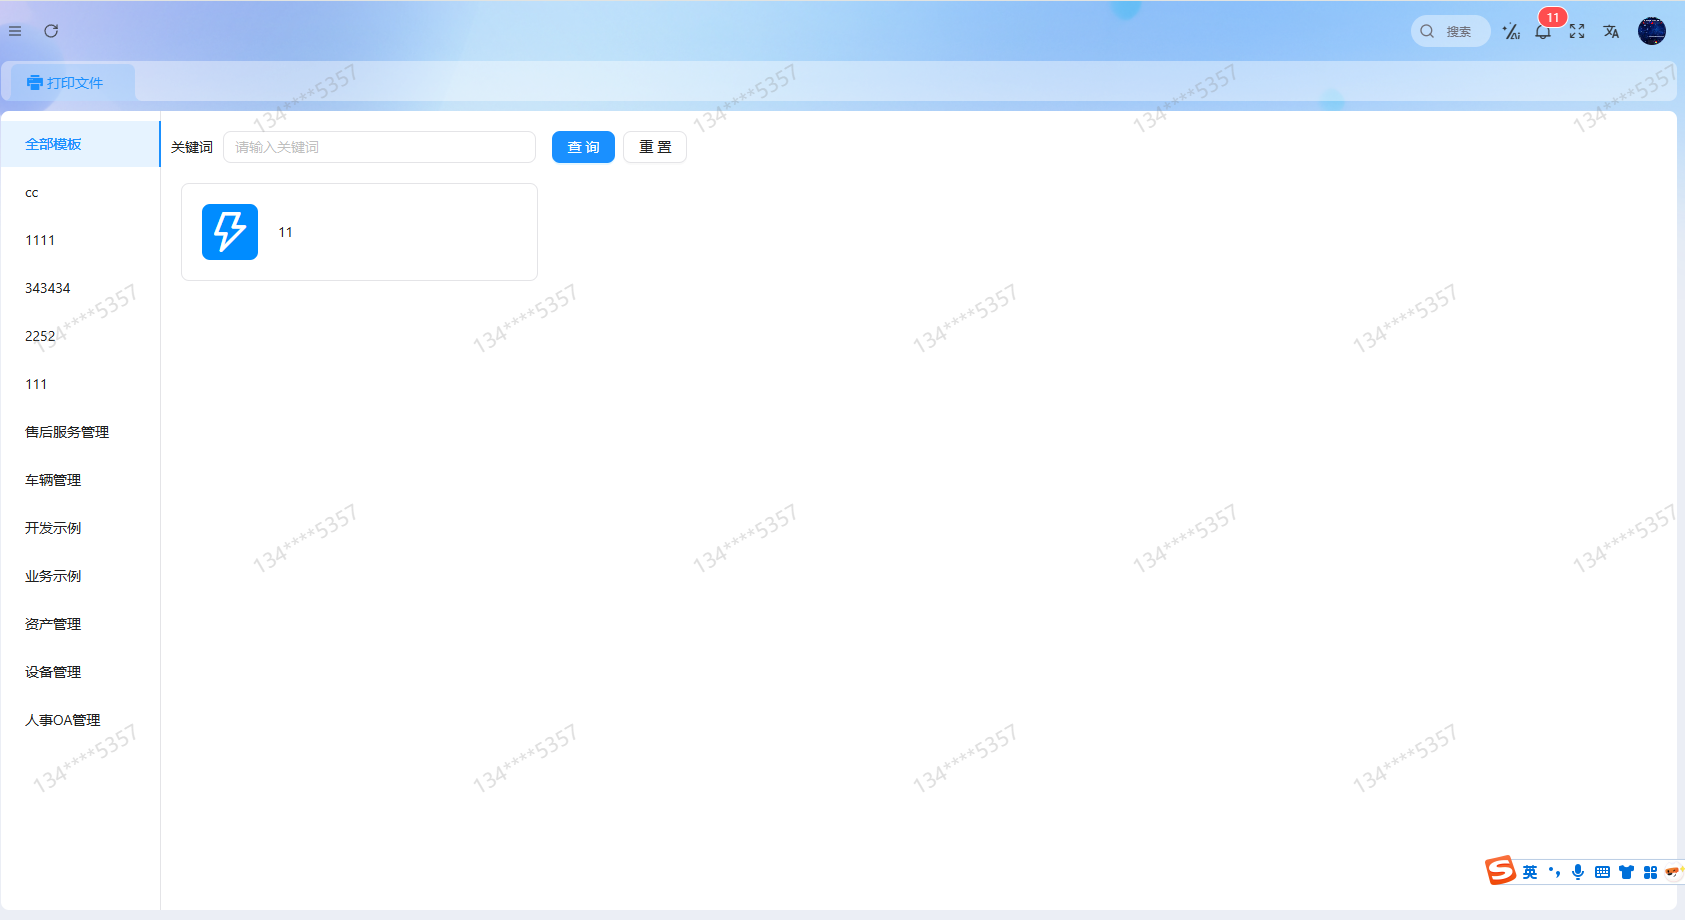Click the red 11 notification badge

point(1553,17)
